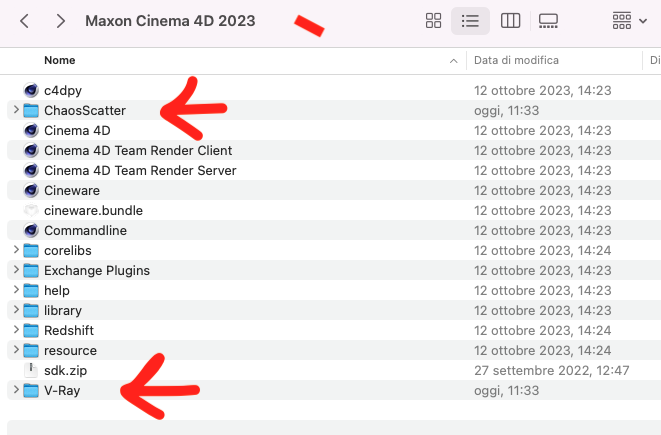Select the c4dpy application icon

(x=31, y=90)
